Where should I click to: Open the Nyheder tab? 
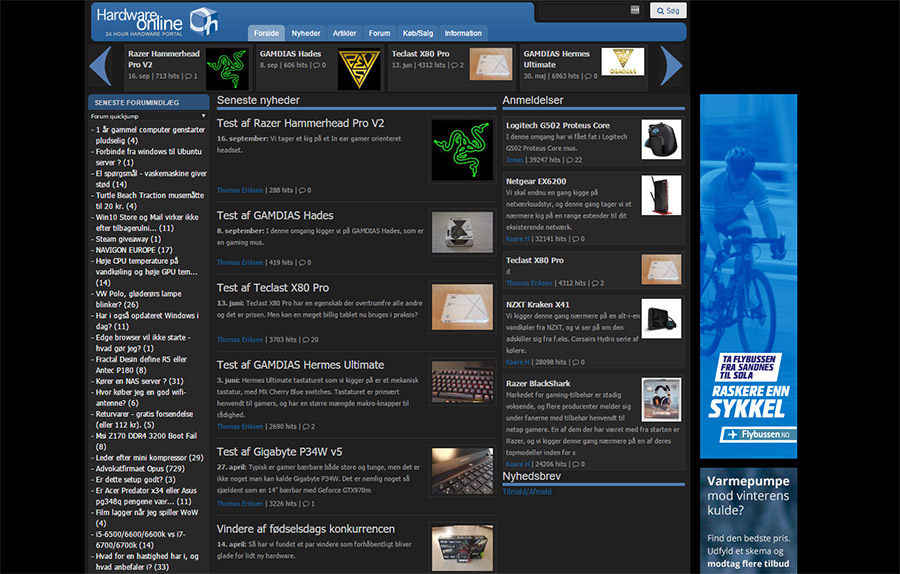tap(305, 33)
